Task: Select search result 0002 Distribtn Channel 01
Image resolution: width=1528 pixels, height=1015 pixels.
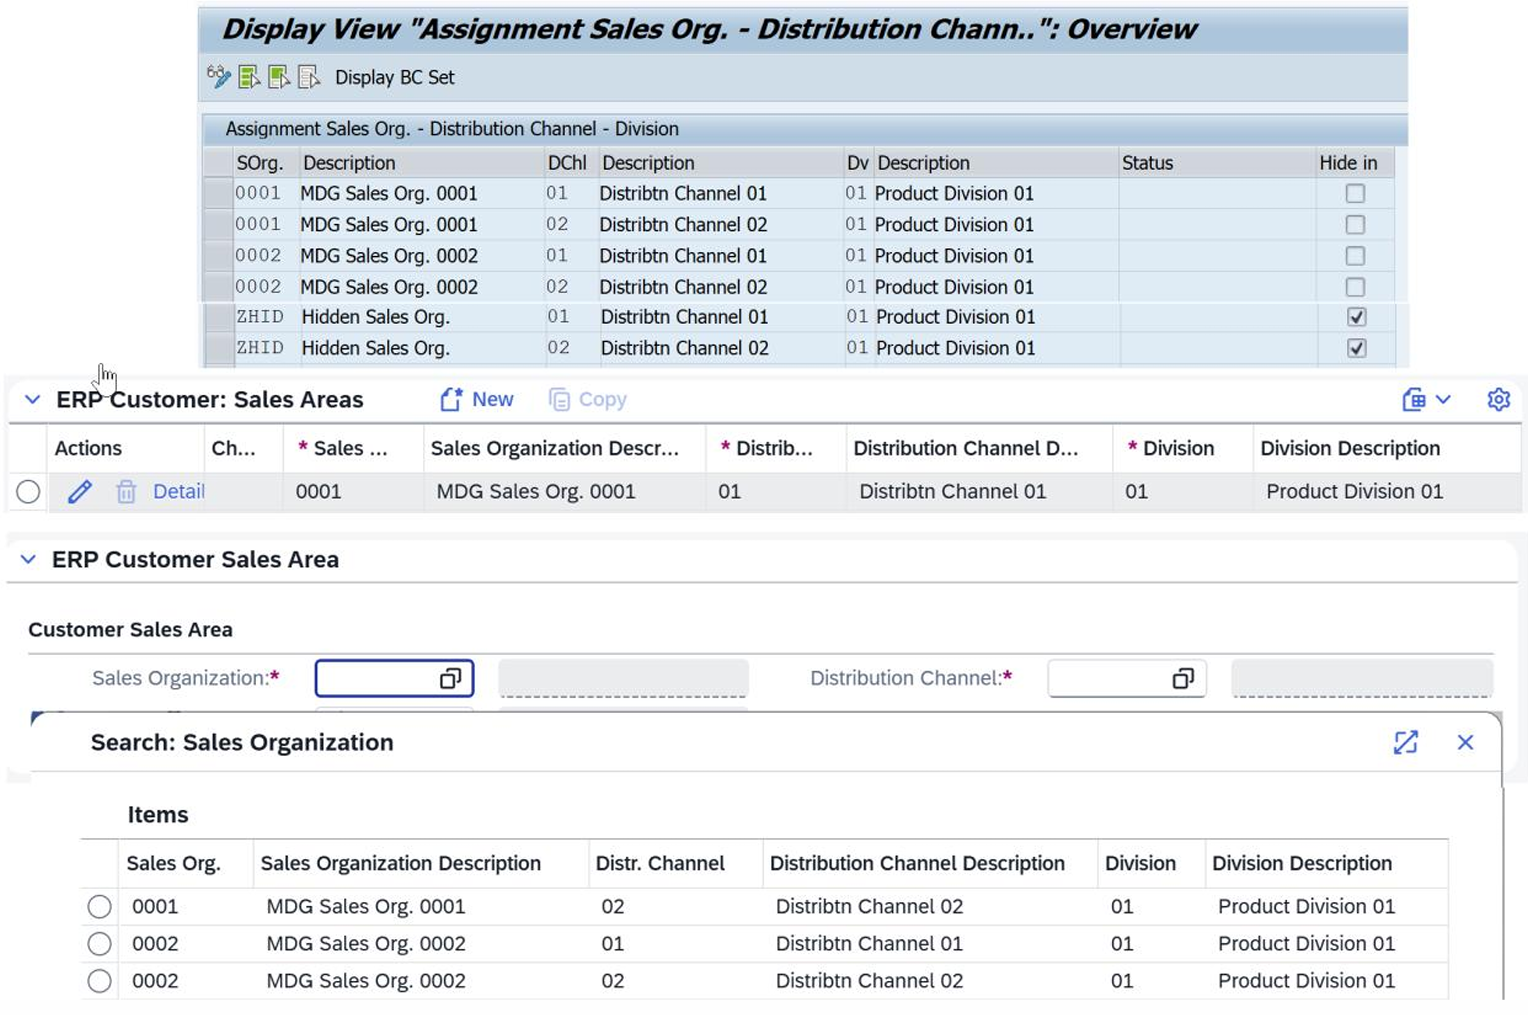Action: 99,943
